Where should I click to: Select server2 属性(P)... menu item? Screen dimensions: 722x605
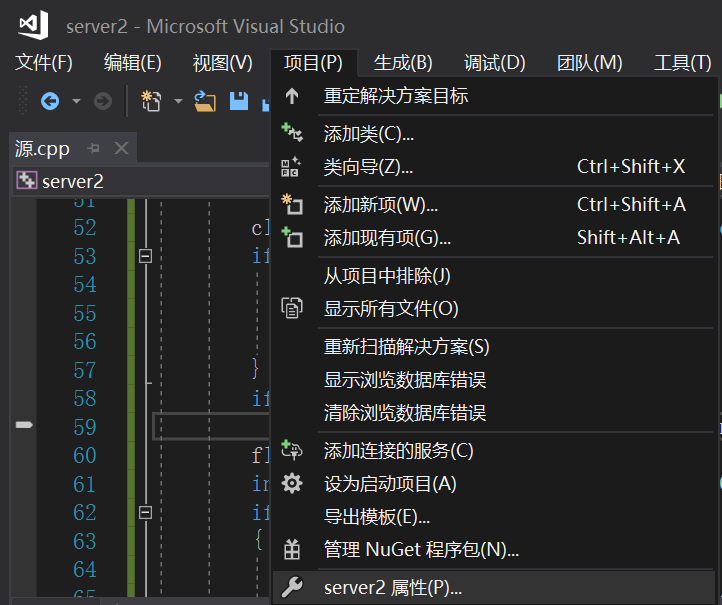click(493, 588)
